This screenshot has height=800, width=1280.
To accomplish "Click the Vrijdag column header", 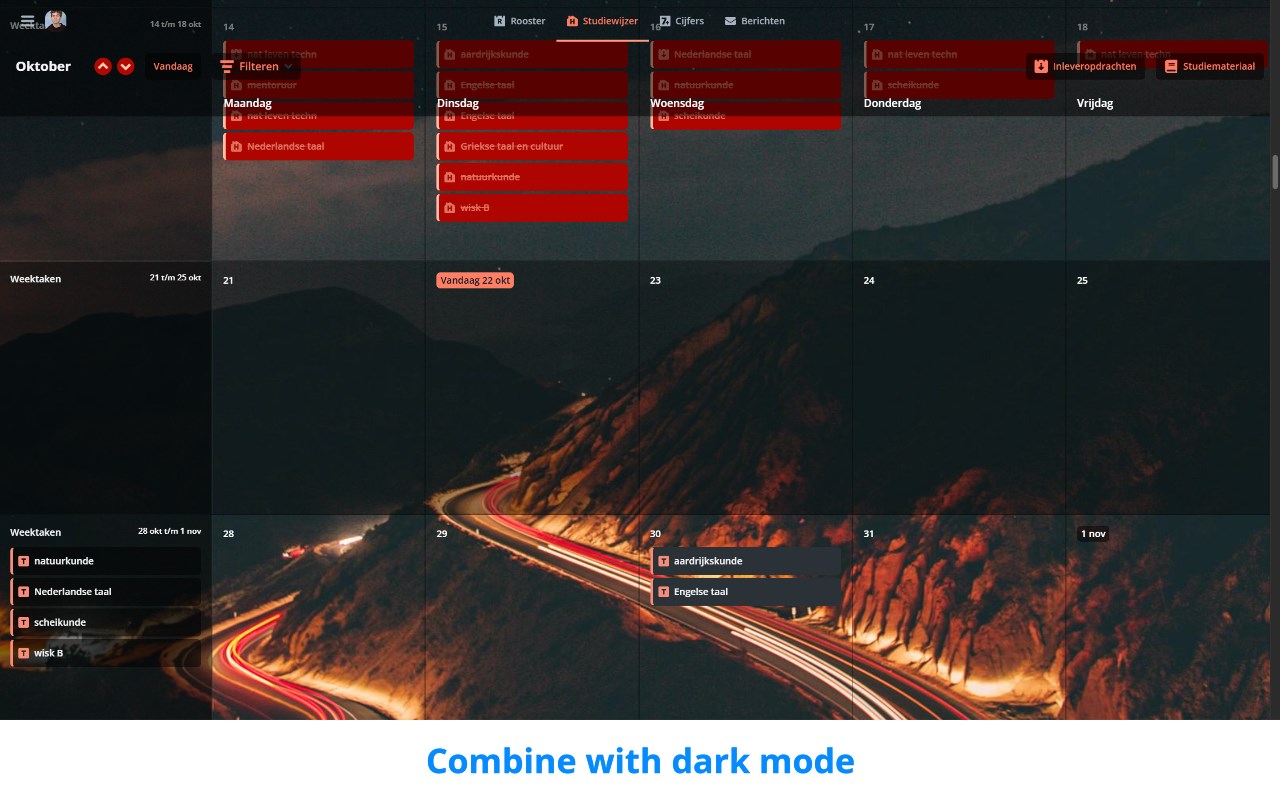I will (x=1095, y=103).
